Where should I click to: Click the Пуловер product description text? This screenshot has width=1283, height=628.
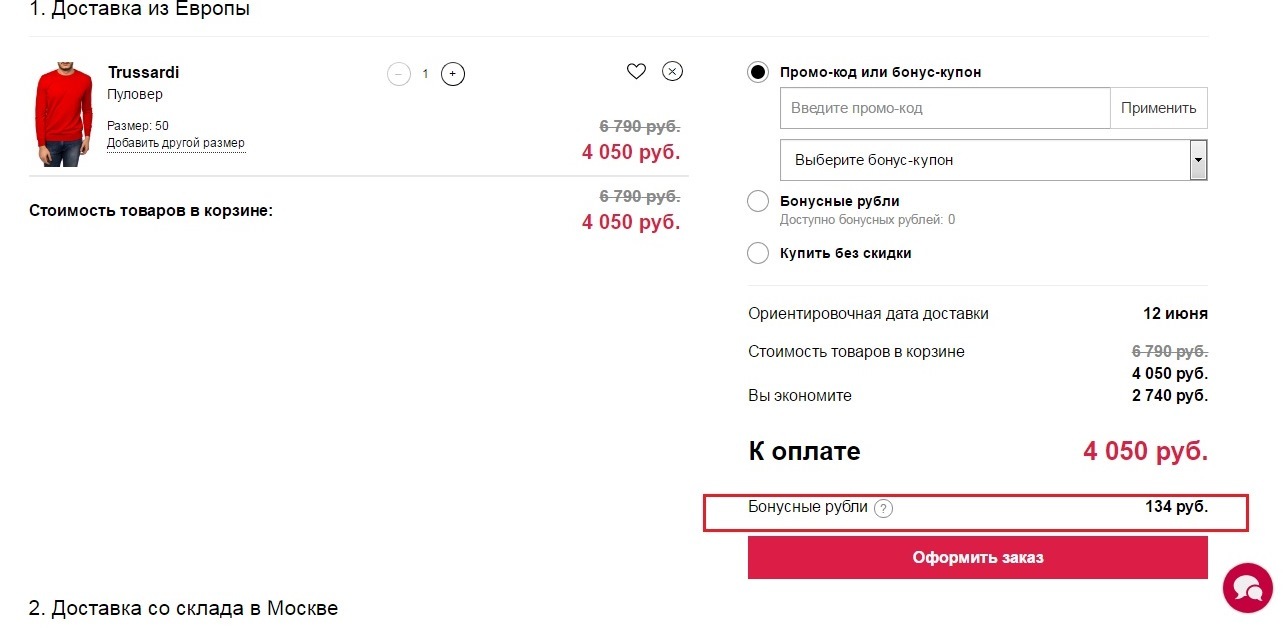click(x=135, y=95)
